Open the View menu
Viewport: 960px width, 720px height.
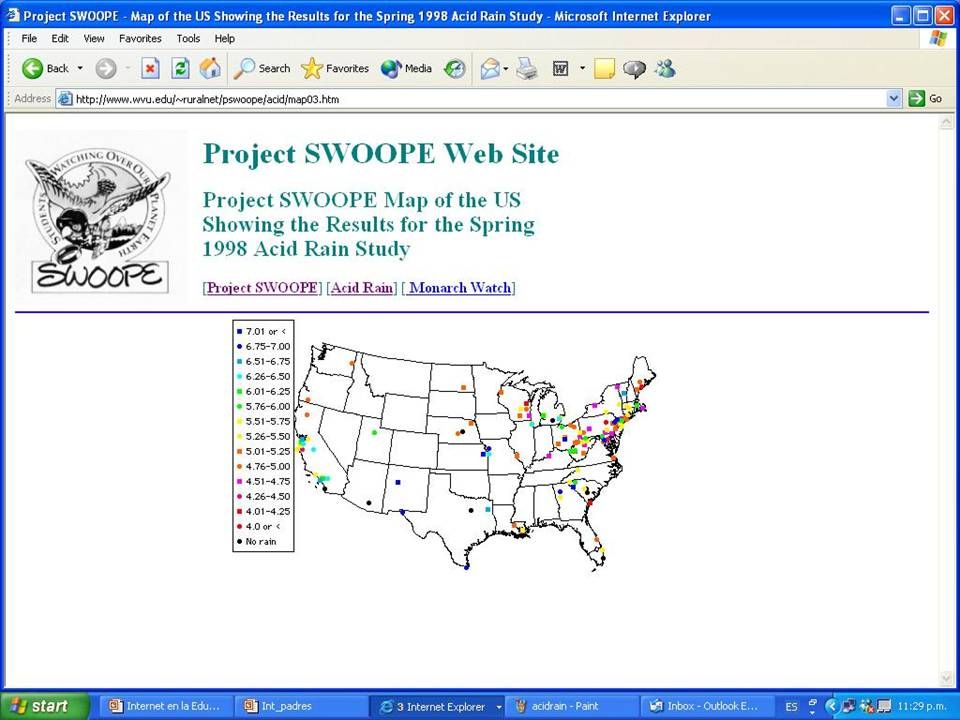point(94,39)
